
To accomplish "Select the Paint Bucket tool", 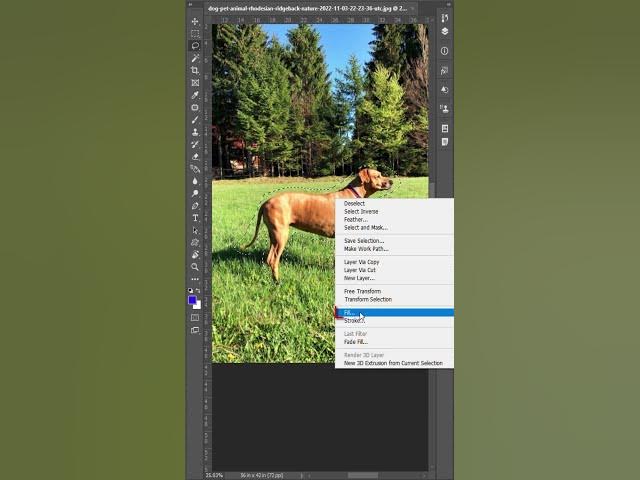I will click(x=195, y=169).
